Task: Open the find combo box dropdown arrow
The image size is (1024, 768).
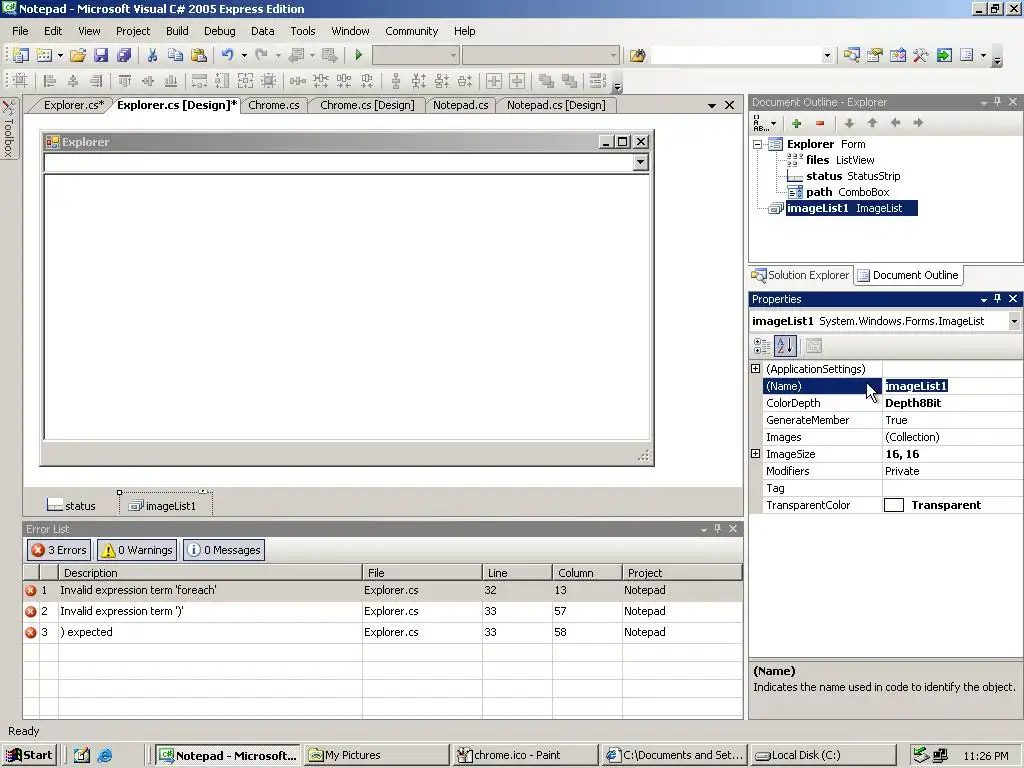Action: tap(827, 56)
